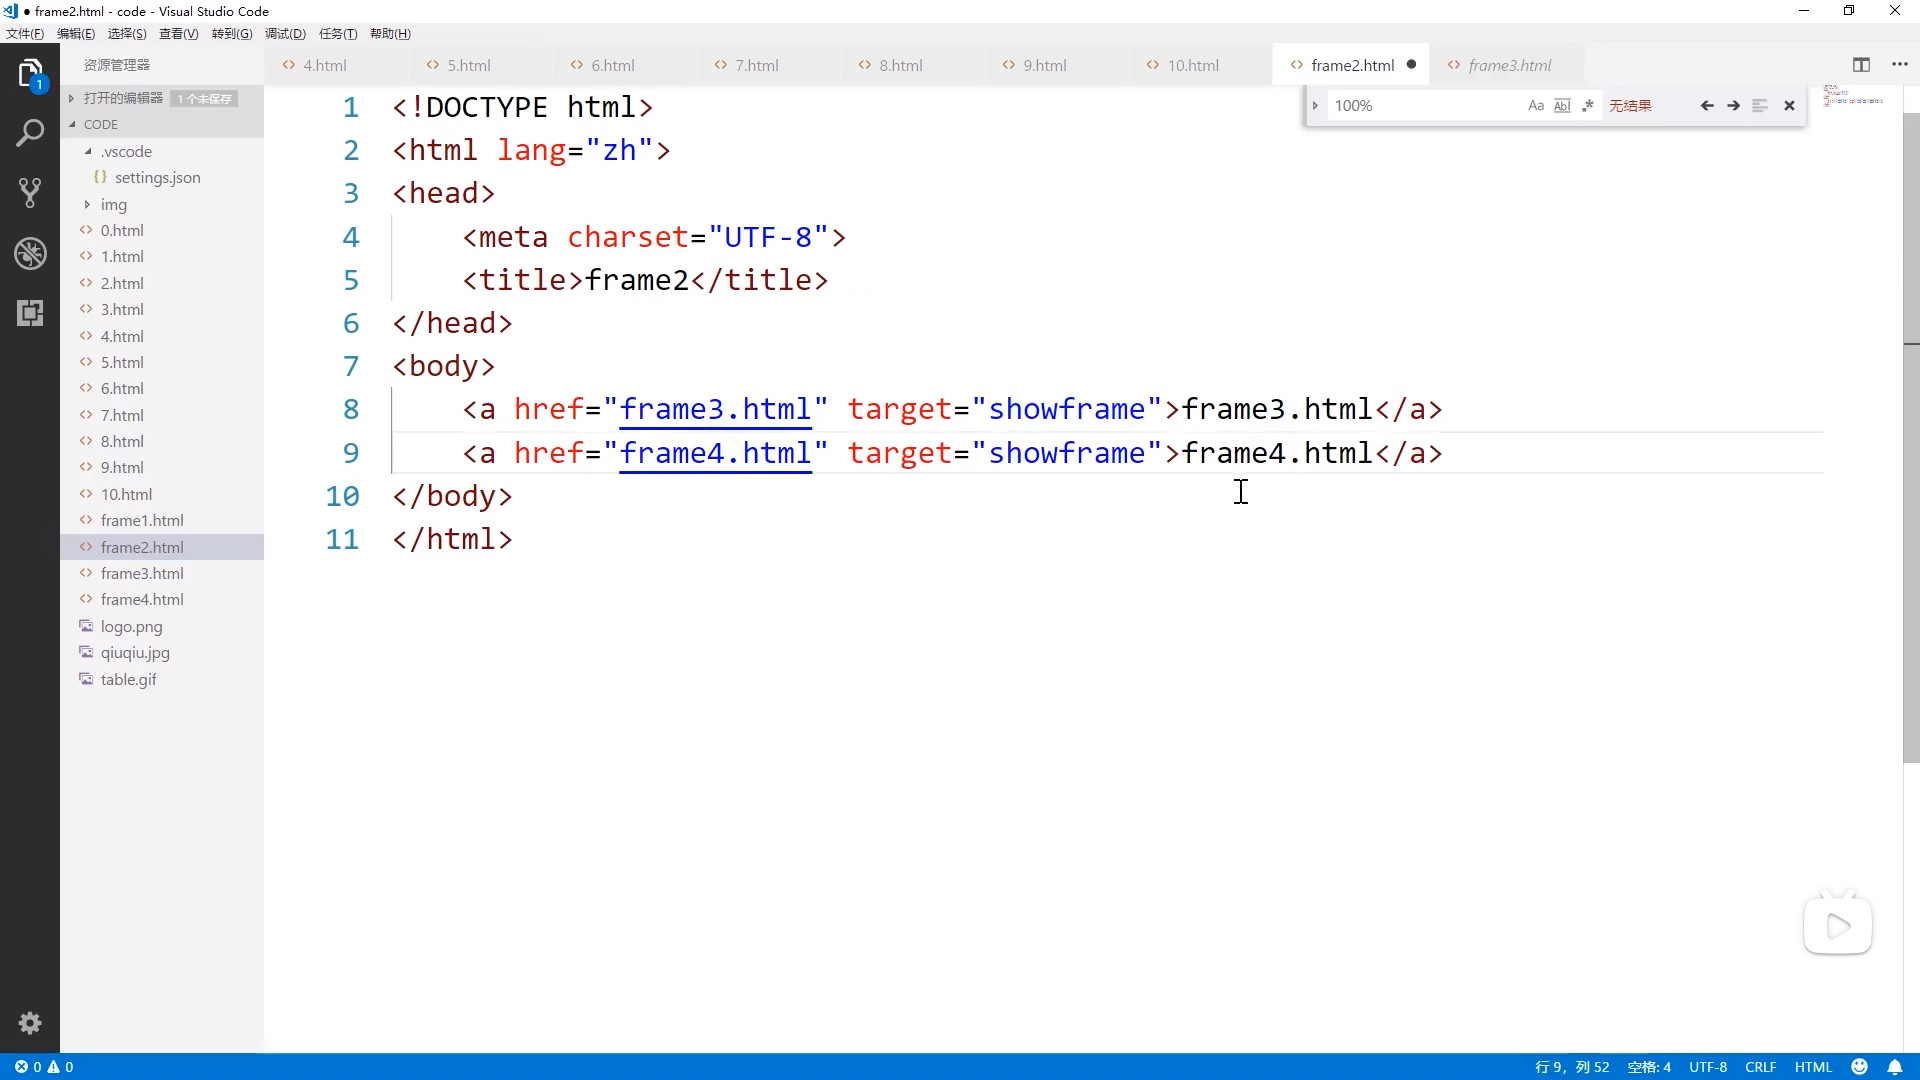Toggle match case in find widget

(1536, 106)
